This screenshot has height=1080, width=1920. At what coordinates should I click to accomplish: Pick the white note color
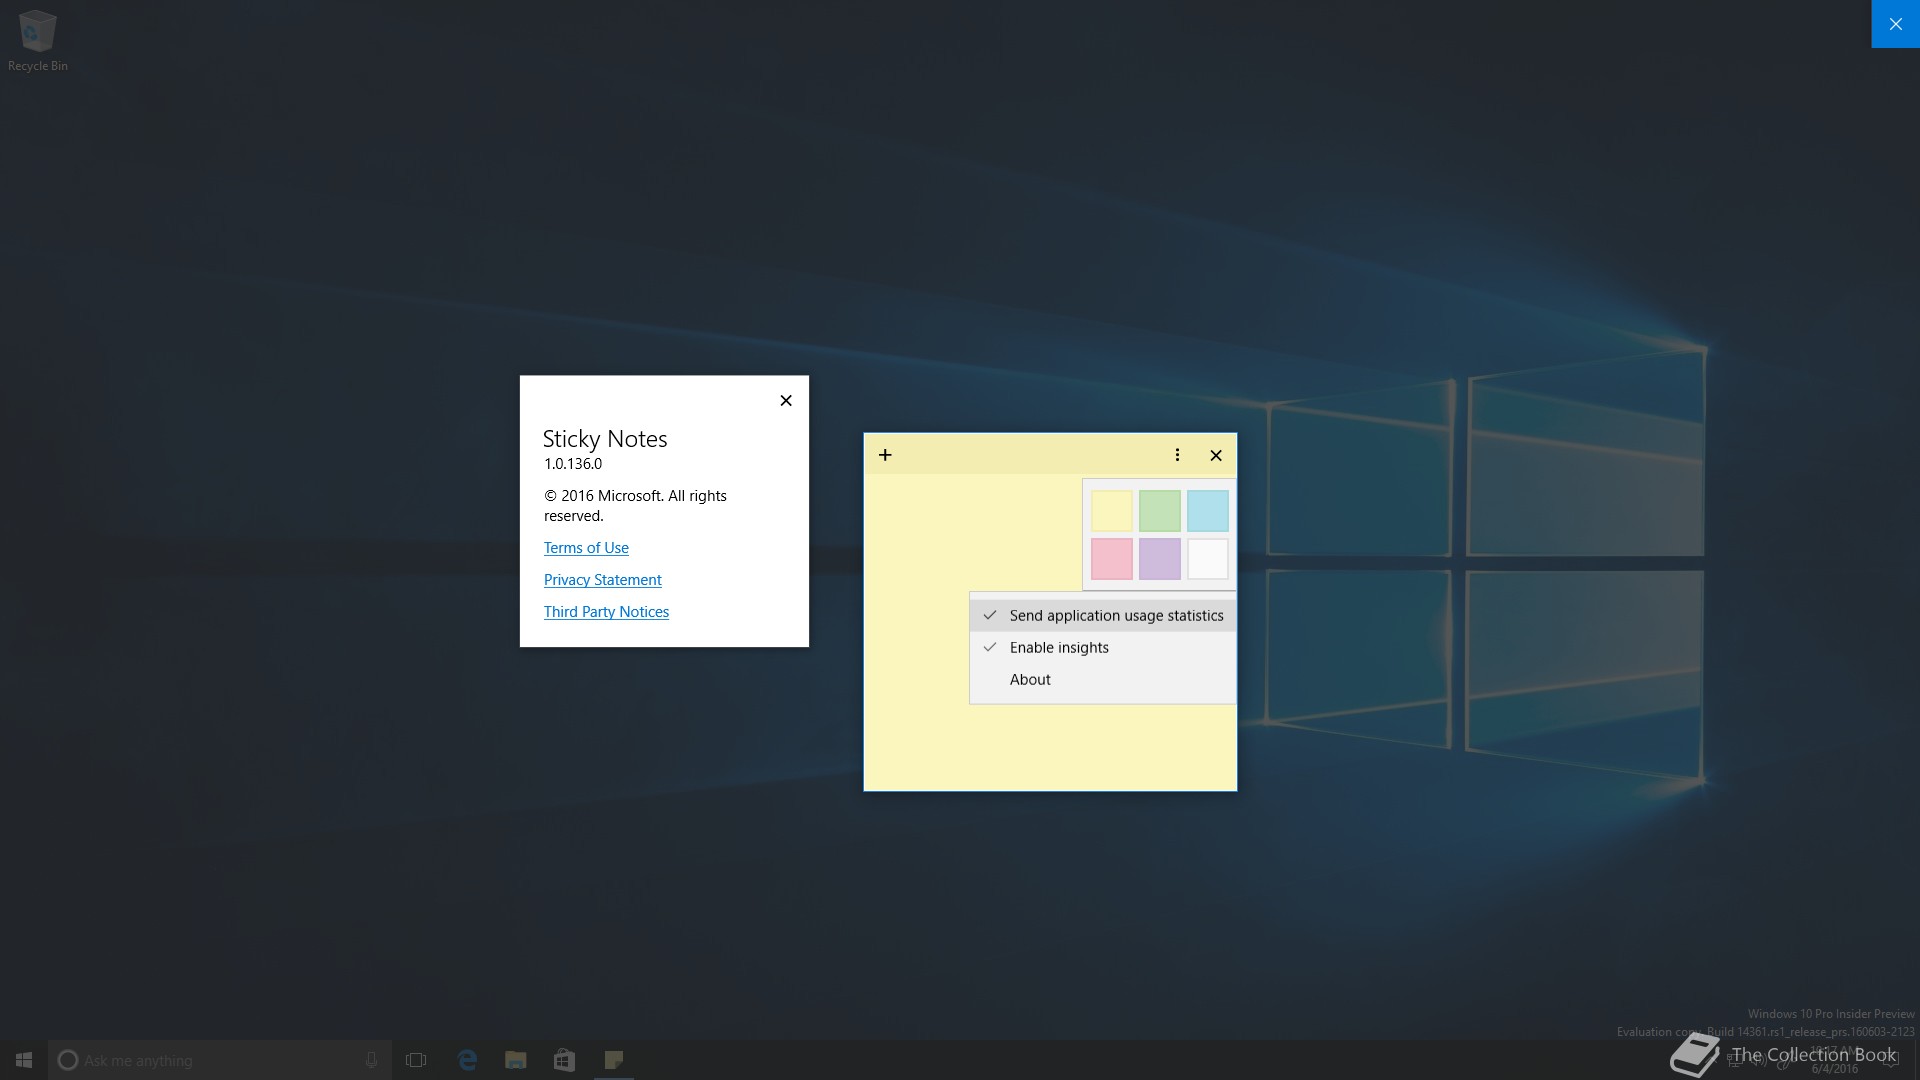pos(1207,559)
